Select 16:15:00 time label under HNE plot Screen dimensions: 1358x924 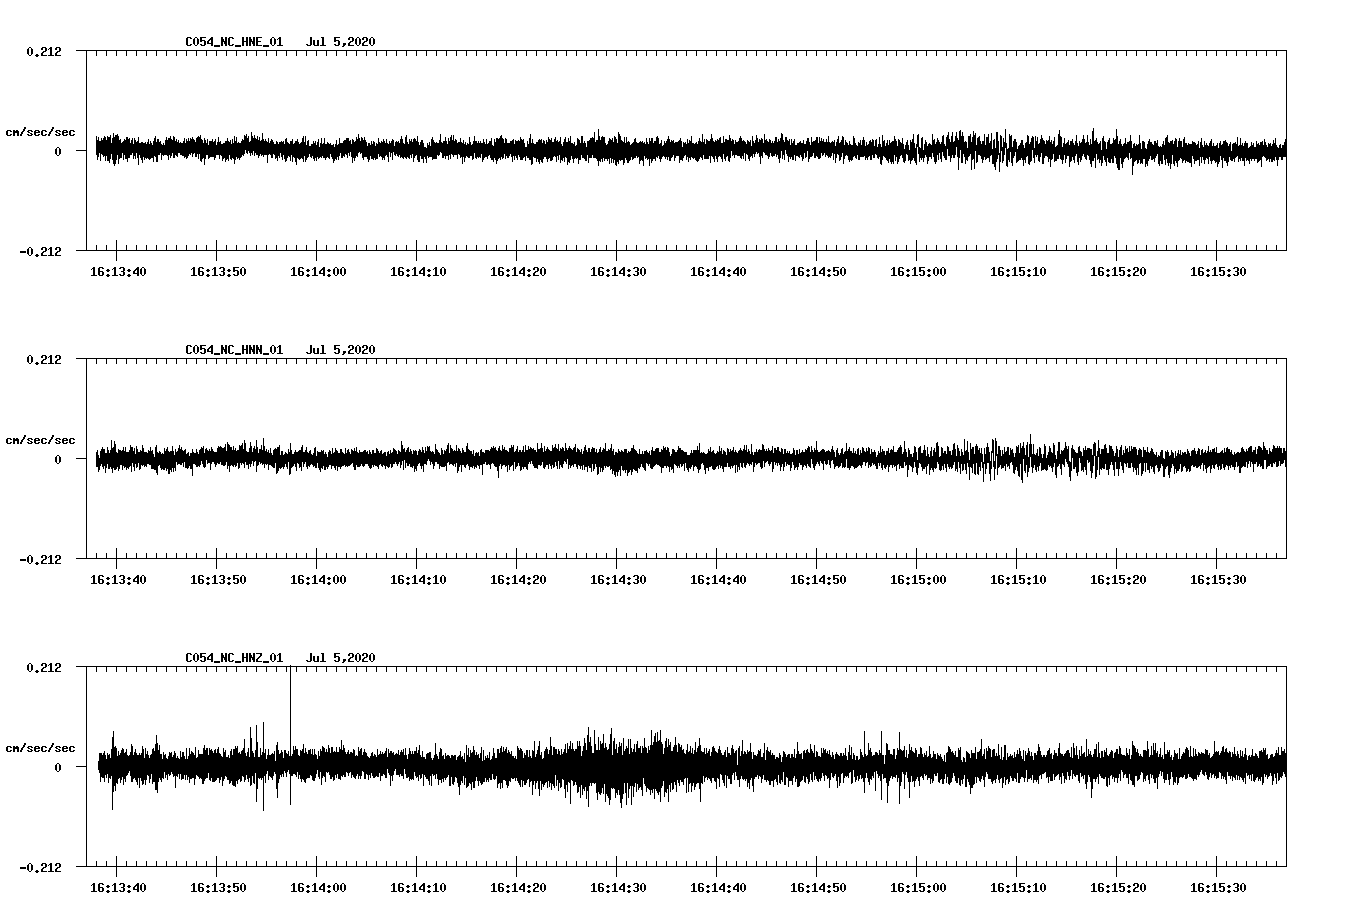tap(918, 272)
